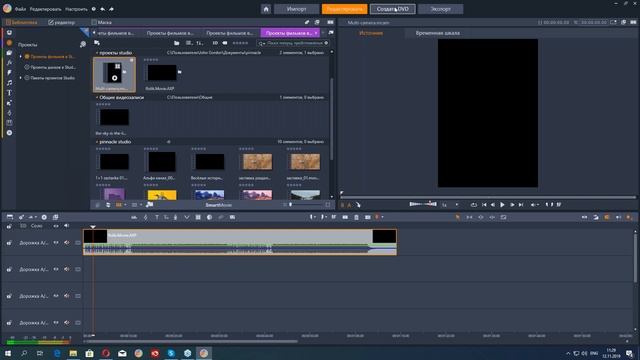The width and height of the screenshot is (640, 360).
Task: Collapse the проекты studio section
Action: click(97, 53)
